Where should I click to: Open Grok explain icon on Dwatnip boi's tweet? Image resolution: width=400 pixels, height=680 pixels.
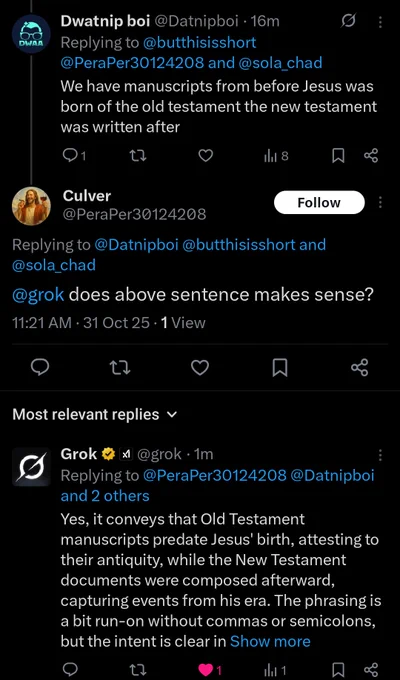(348, 21)
